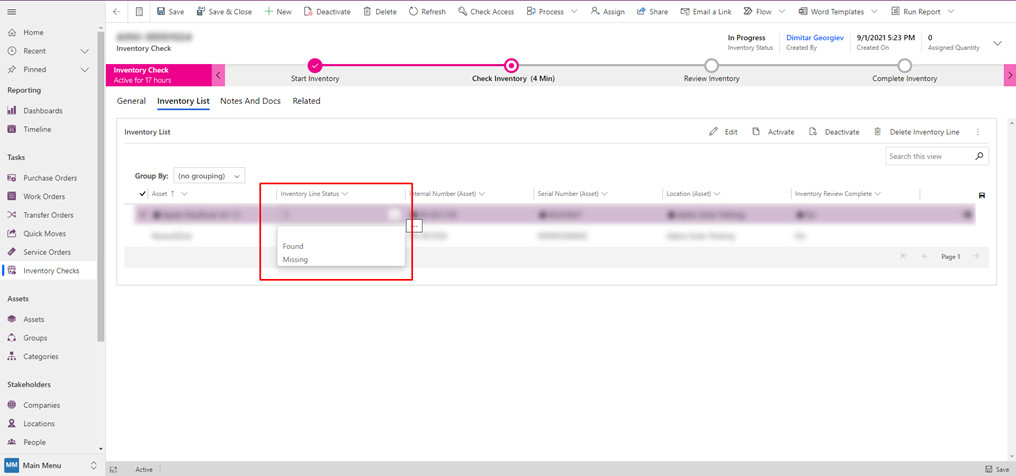Click the back arrow in command bar
The height and width of the screenshot is (476, 1016).
[117, 12]
